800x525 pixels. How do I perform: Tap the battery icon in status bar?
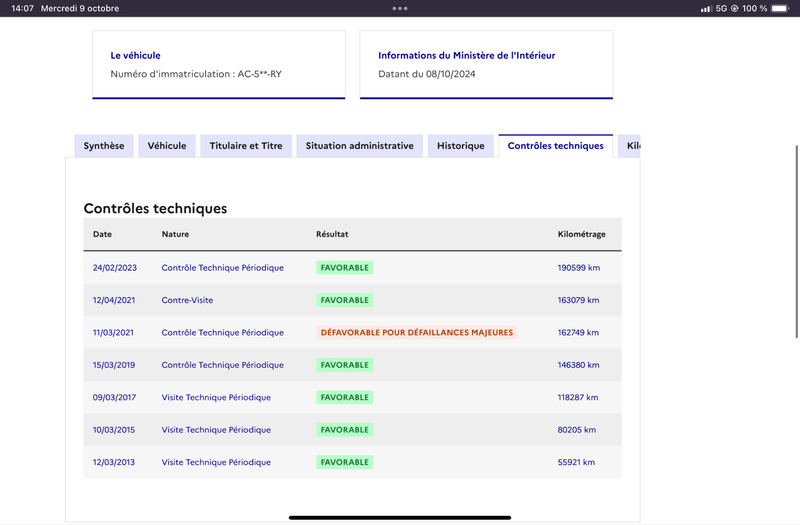780,8
